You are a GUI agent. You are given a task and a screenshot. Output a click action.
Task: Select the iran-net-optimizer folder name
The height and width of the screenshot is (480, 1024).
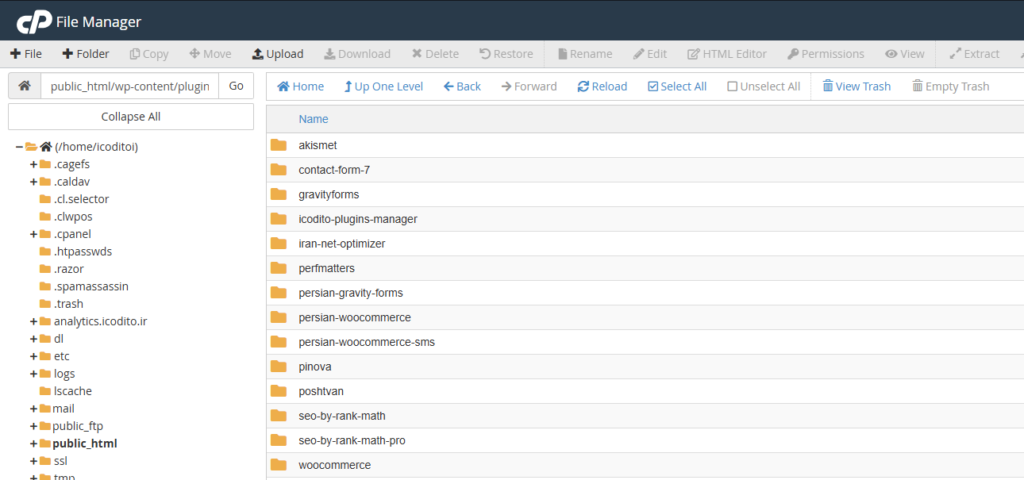click(342, 244)
